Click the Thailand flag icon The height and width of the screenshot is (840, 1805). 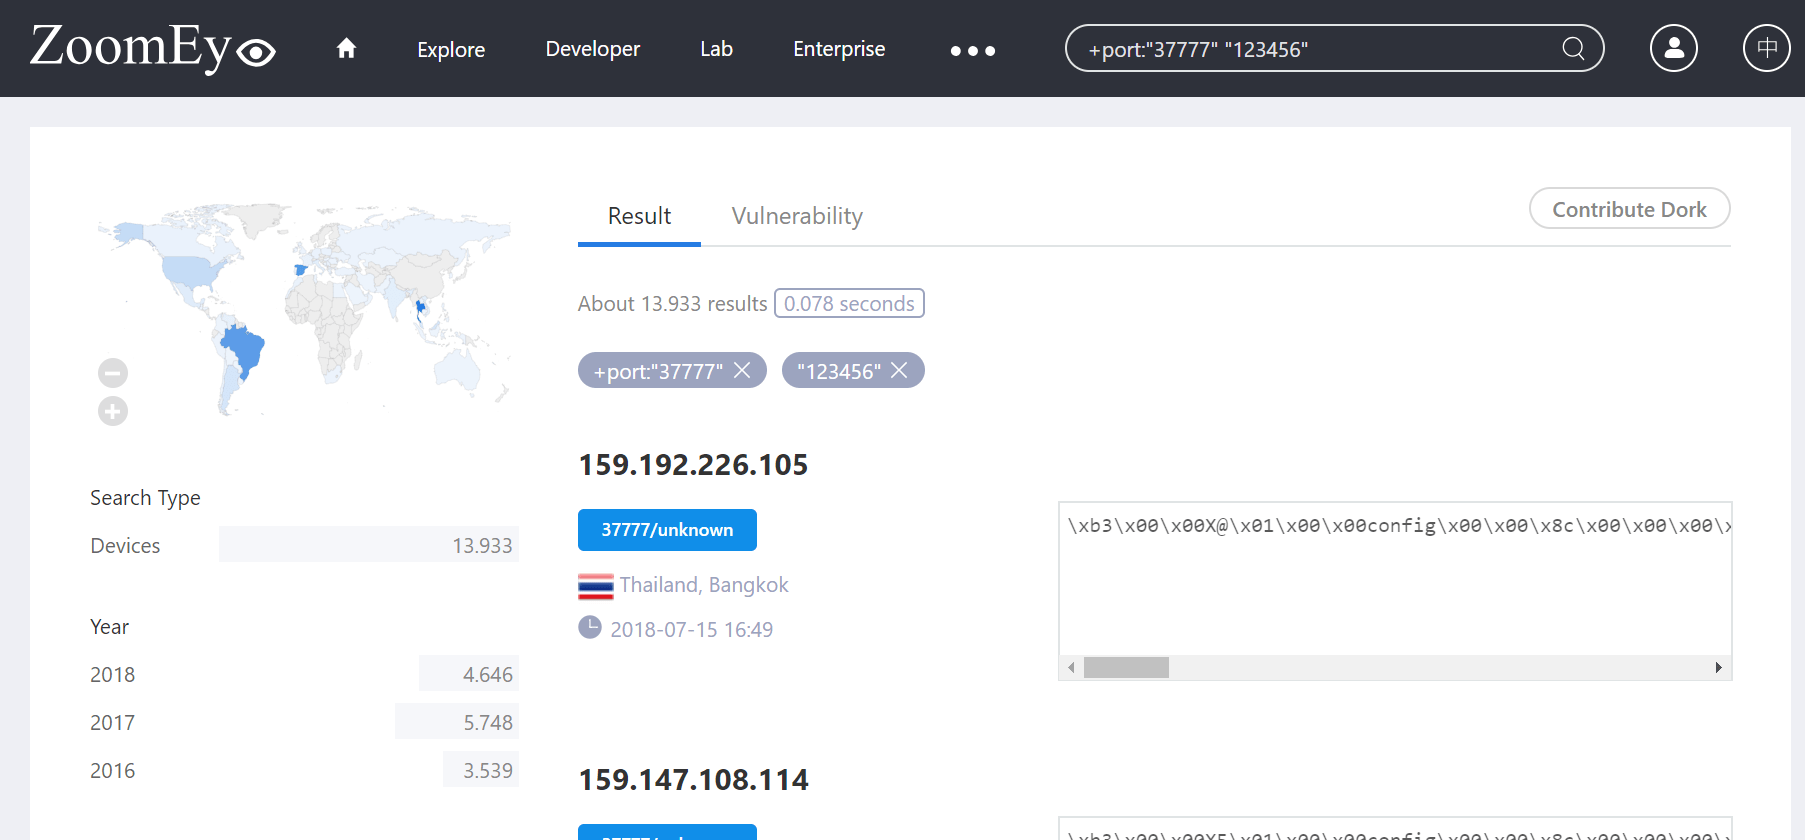[595, 586]
